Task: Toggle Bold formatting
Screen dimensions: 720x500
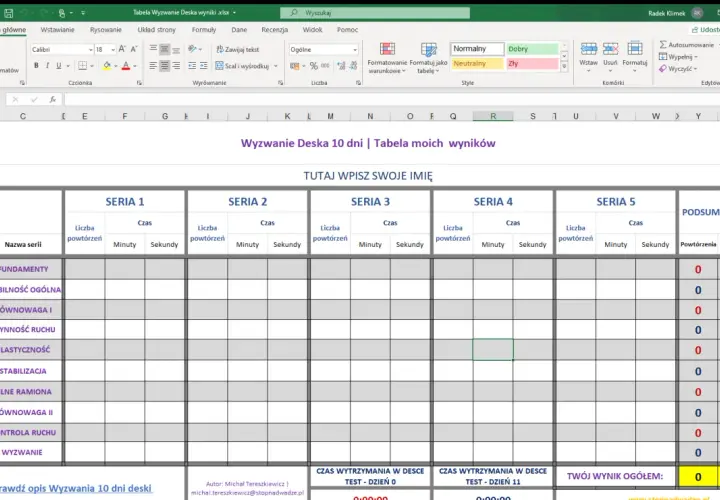Action: point(36,66)
